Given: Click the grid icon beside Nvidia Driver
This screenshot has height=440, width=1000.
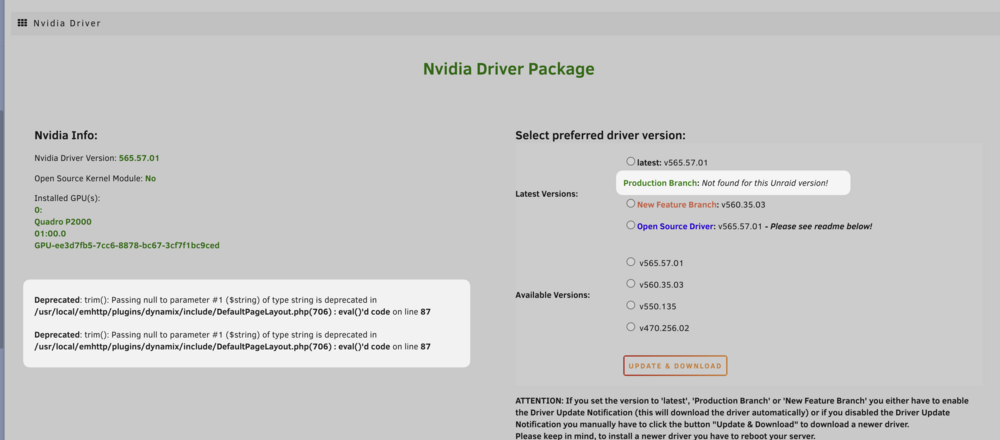Looking at the screenshot, I should click(22, 23).
